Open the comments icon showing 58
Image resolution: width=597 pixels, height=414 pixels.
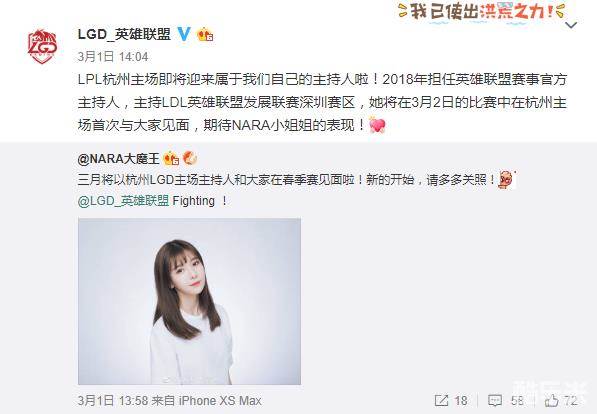506,400
